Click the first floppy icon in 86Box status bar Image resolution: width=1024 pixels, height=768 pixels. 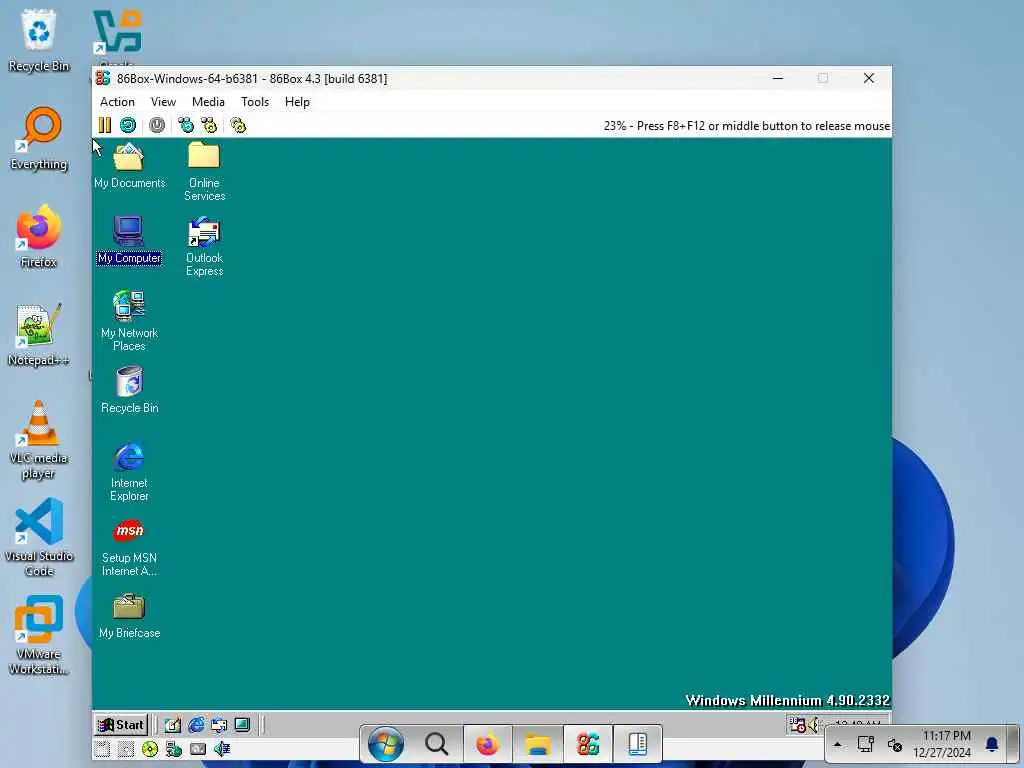tap(102, 748)
